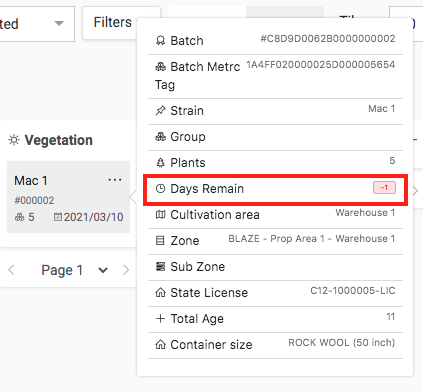423x392 pixels.
Task: Click the Container size row
Action: coord(275,345)
